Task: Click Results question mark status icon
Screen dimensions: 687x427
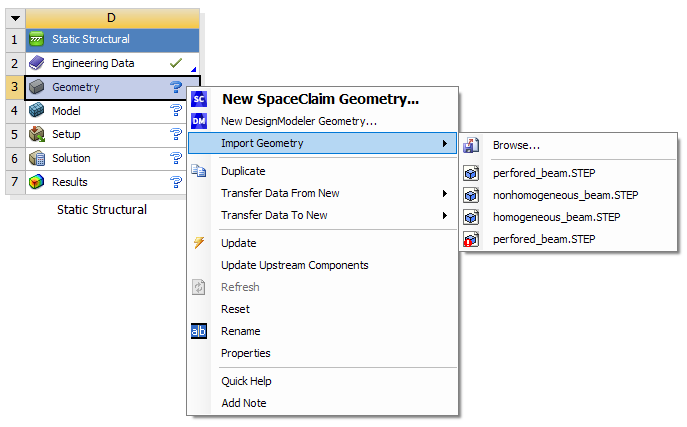Action: pos(176,182)
